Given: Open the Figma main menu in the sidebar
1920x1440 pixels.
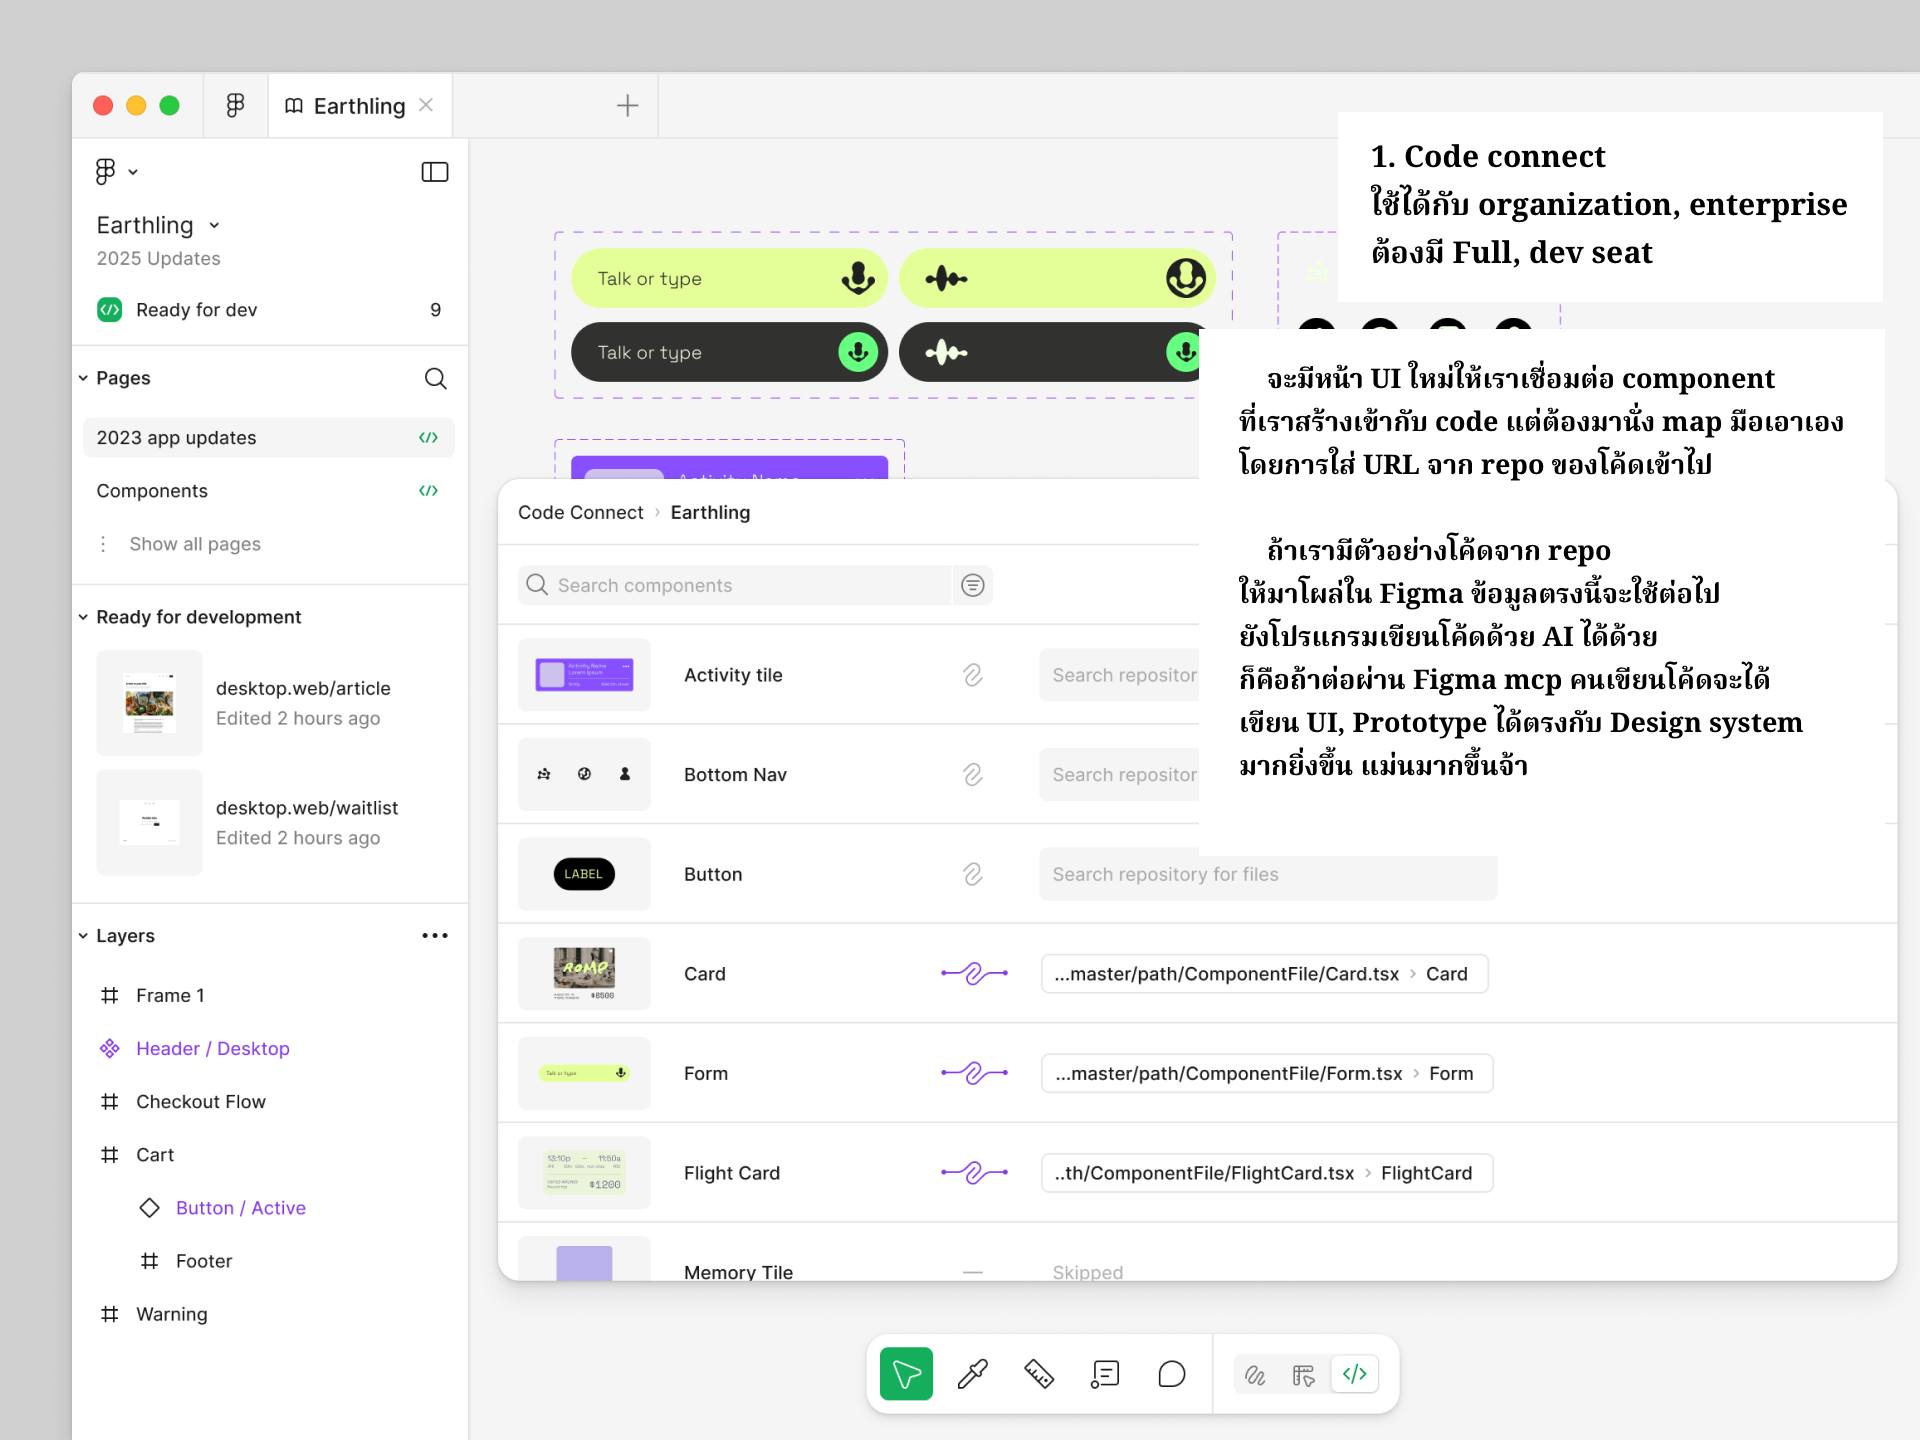Looking at the screenshot, I should [x=116, y=172].
